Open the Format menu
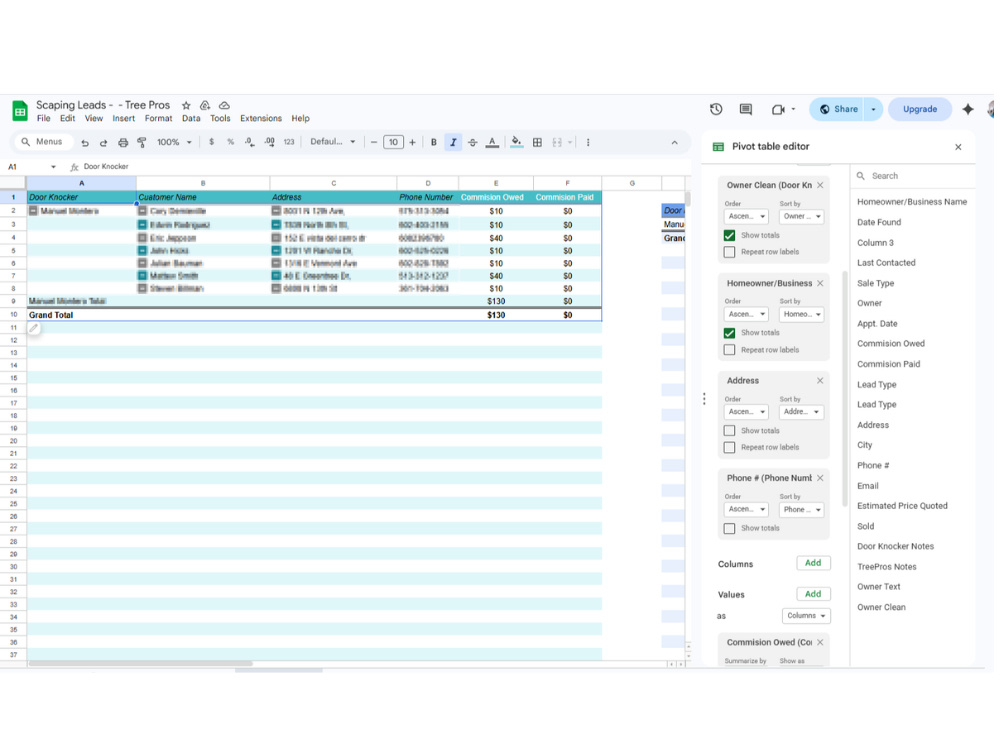 tap(159, 119)
